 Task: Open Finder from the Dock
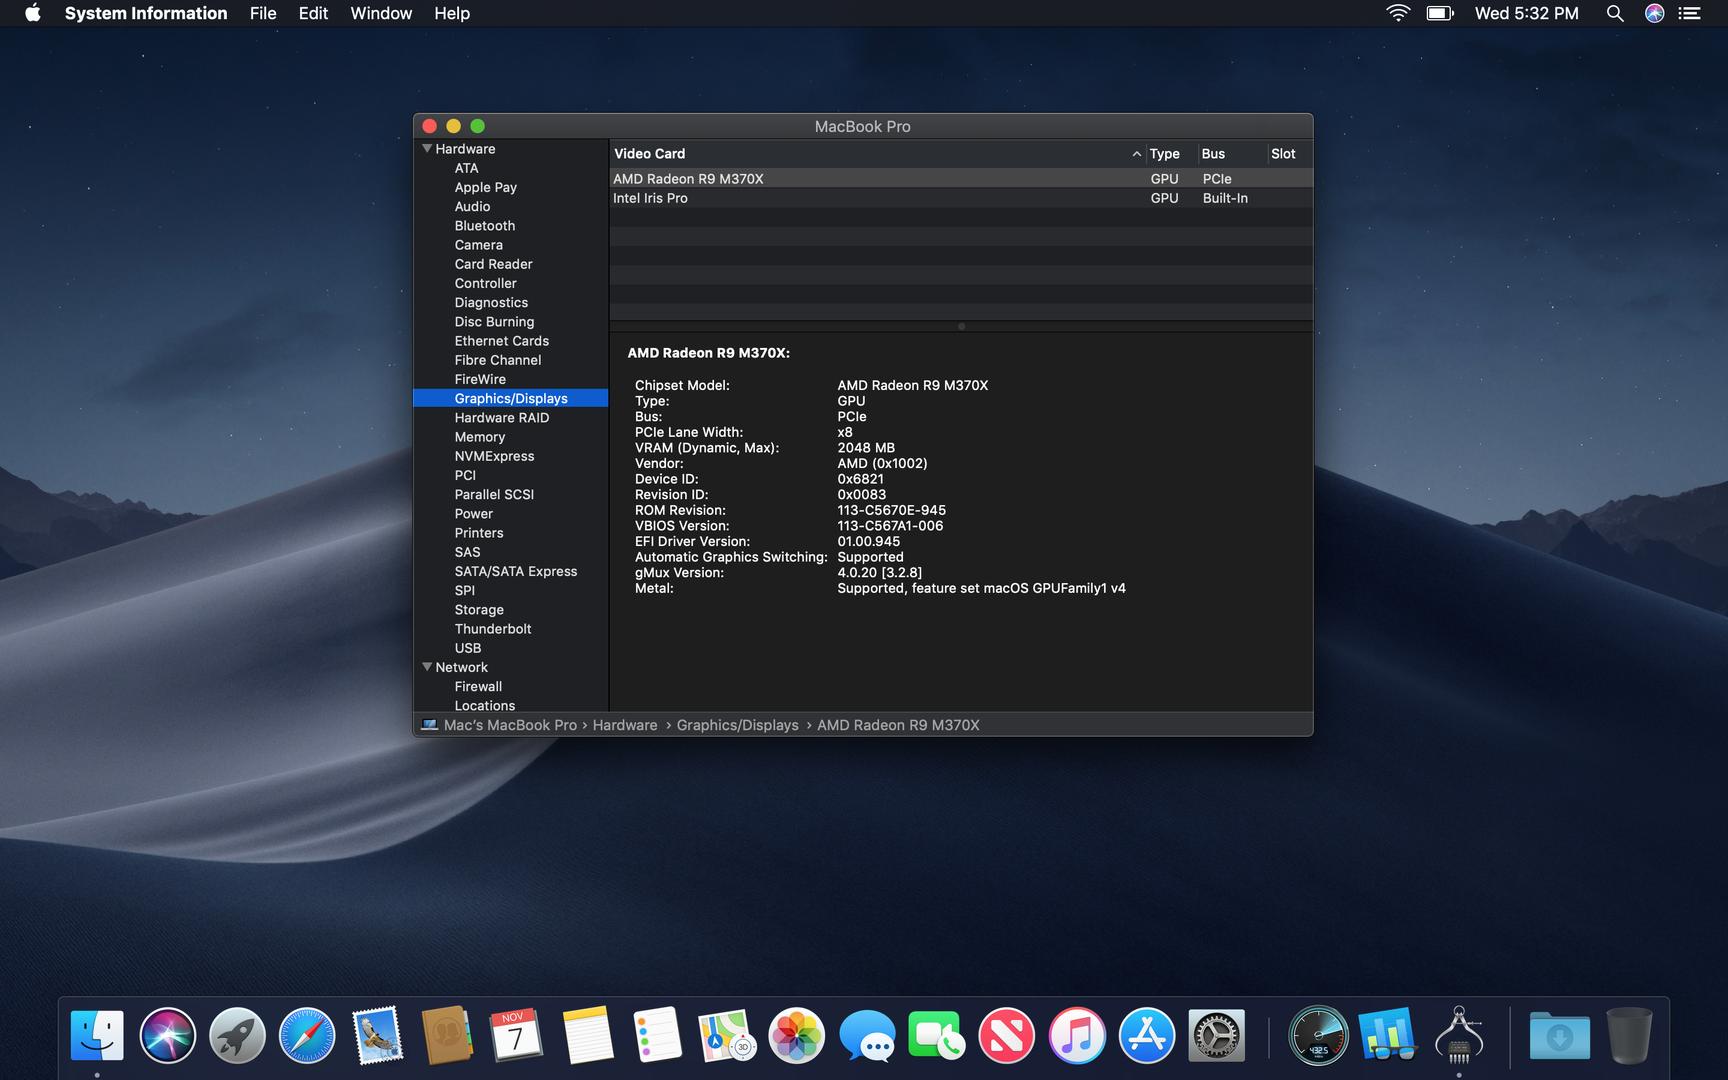(x=97, y=1035)
